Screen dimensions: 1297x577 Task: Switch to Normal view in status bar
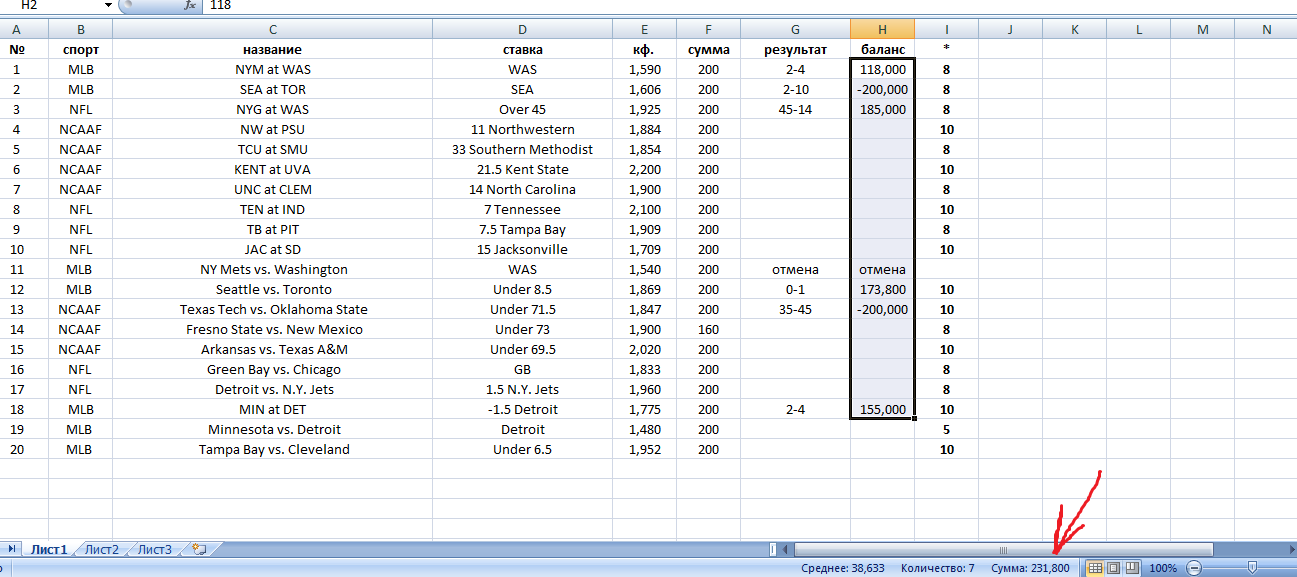1095,568
